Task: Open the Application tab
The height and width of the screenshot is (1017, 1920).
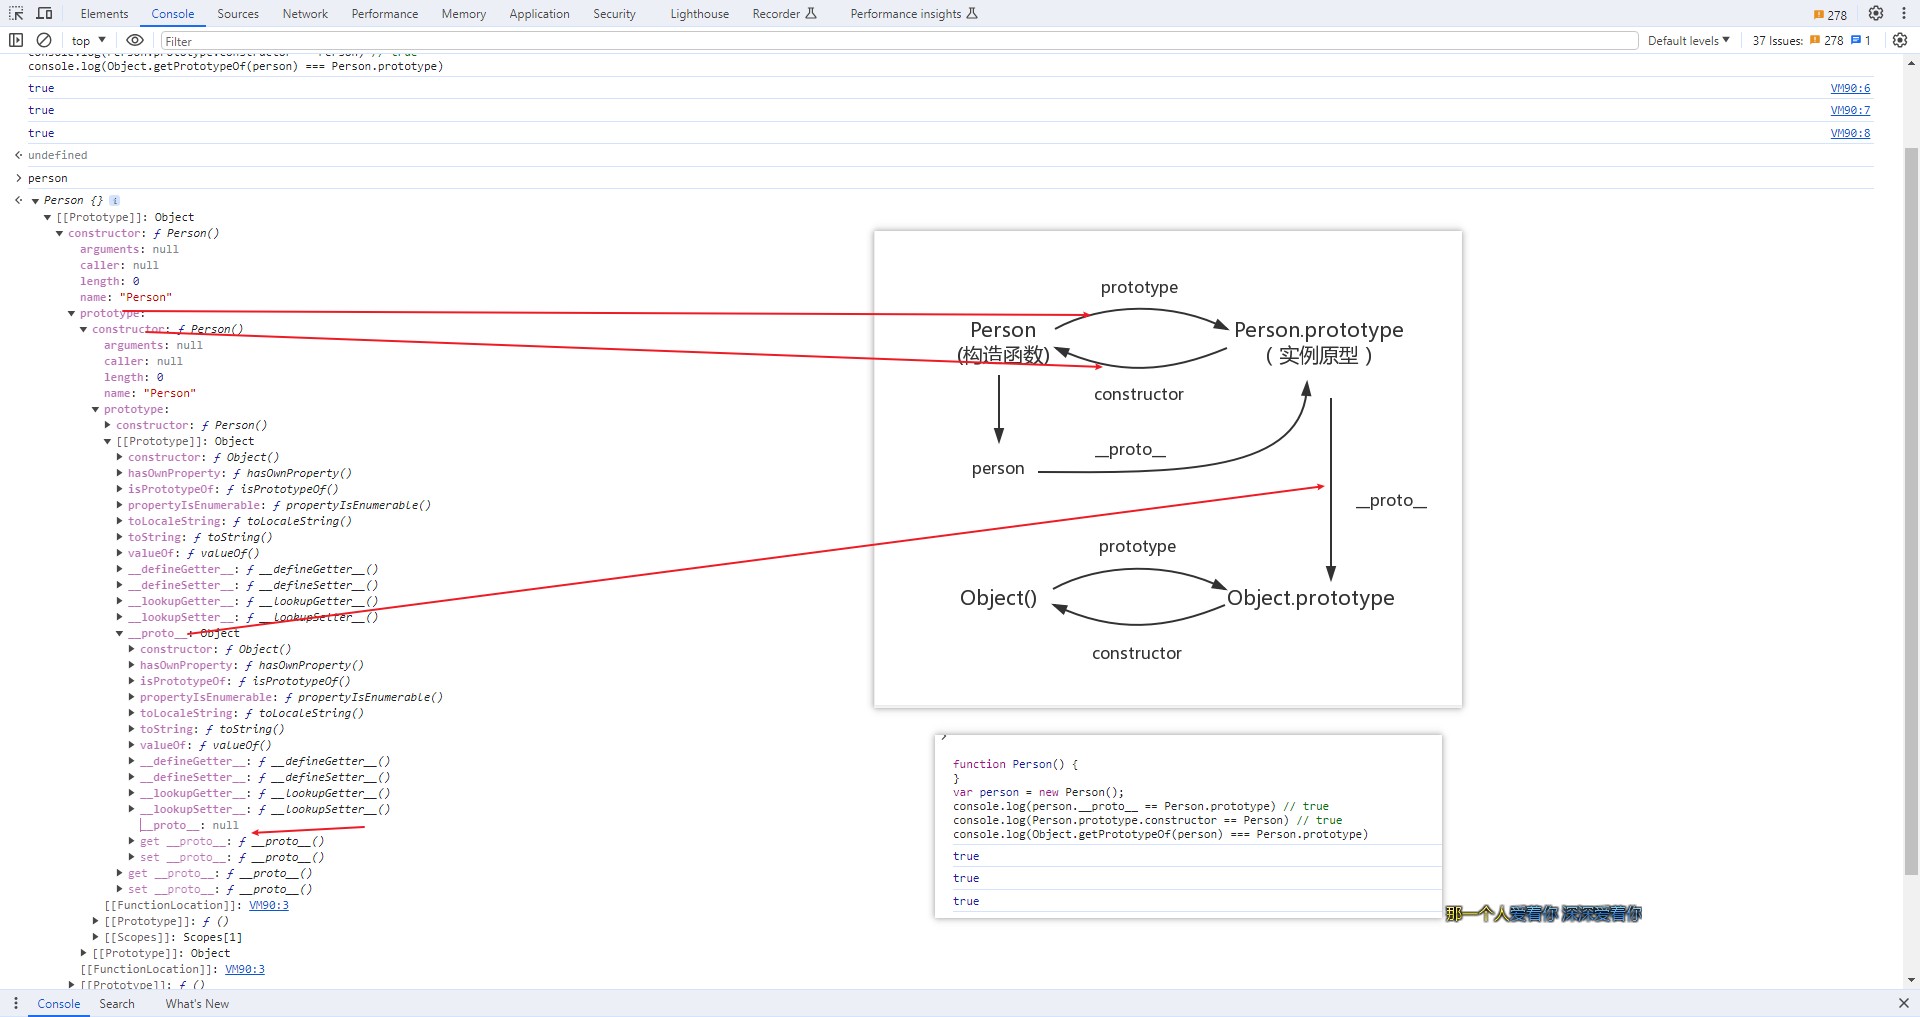Action: coord(539,14)
